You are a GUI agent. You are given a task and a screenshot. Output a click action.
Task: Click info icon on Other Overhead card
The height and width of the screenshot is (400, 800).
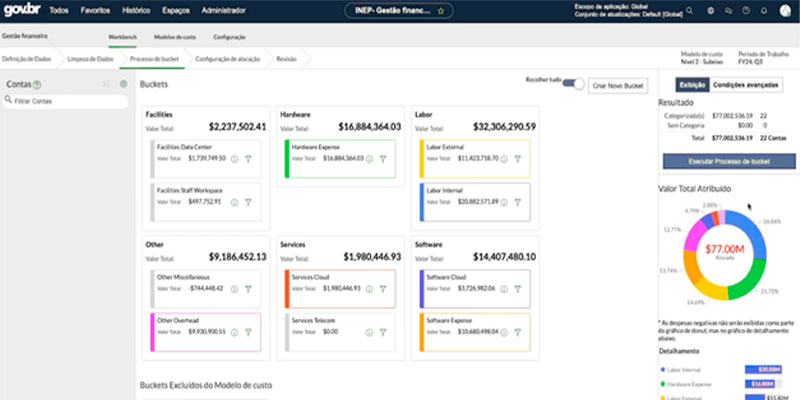click(235, 333)
